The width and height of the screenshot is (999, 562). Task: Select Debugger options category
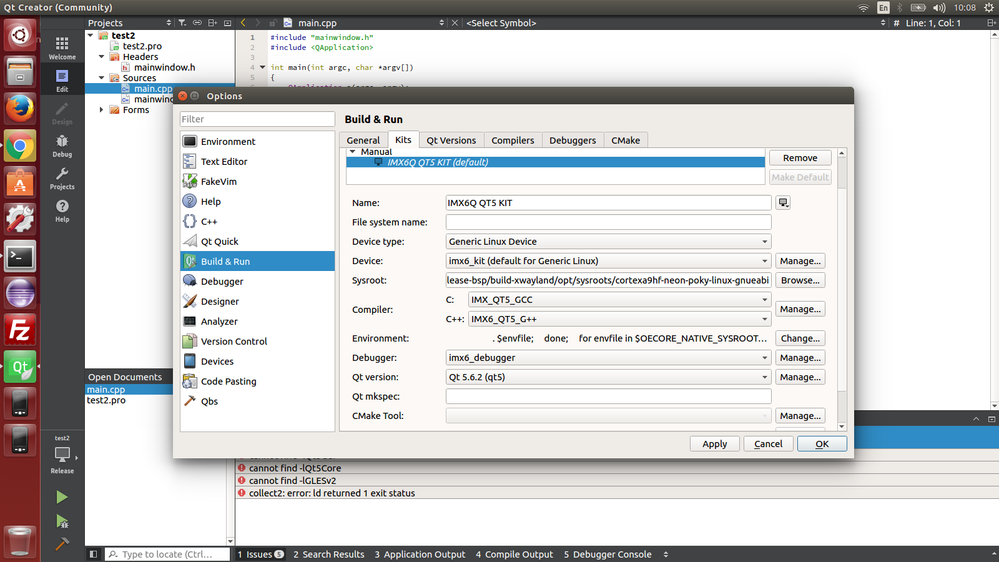coord(257,281)
